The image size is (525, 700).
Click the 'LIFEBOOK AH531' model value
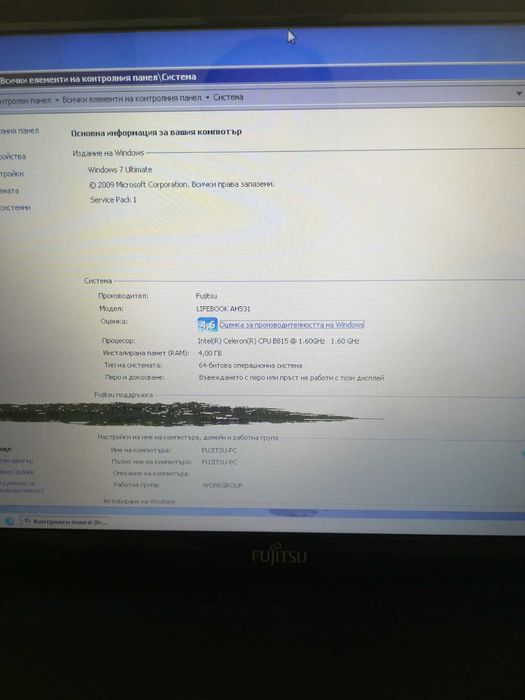coord(223,308)
